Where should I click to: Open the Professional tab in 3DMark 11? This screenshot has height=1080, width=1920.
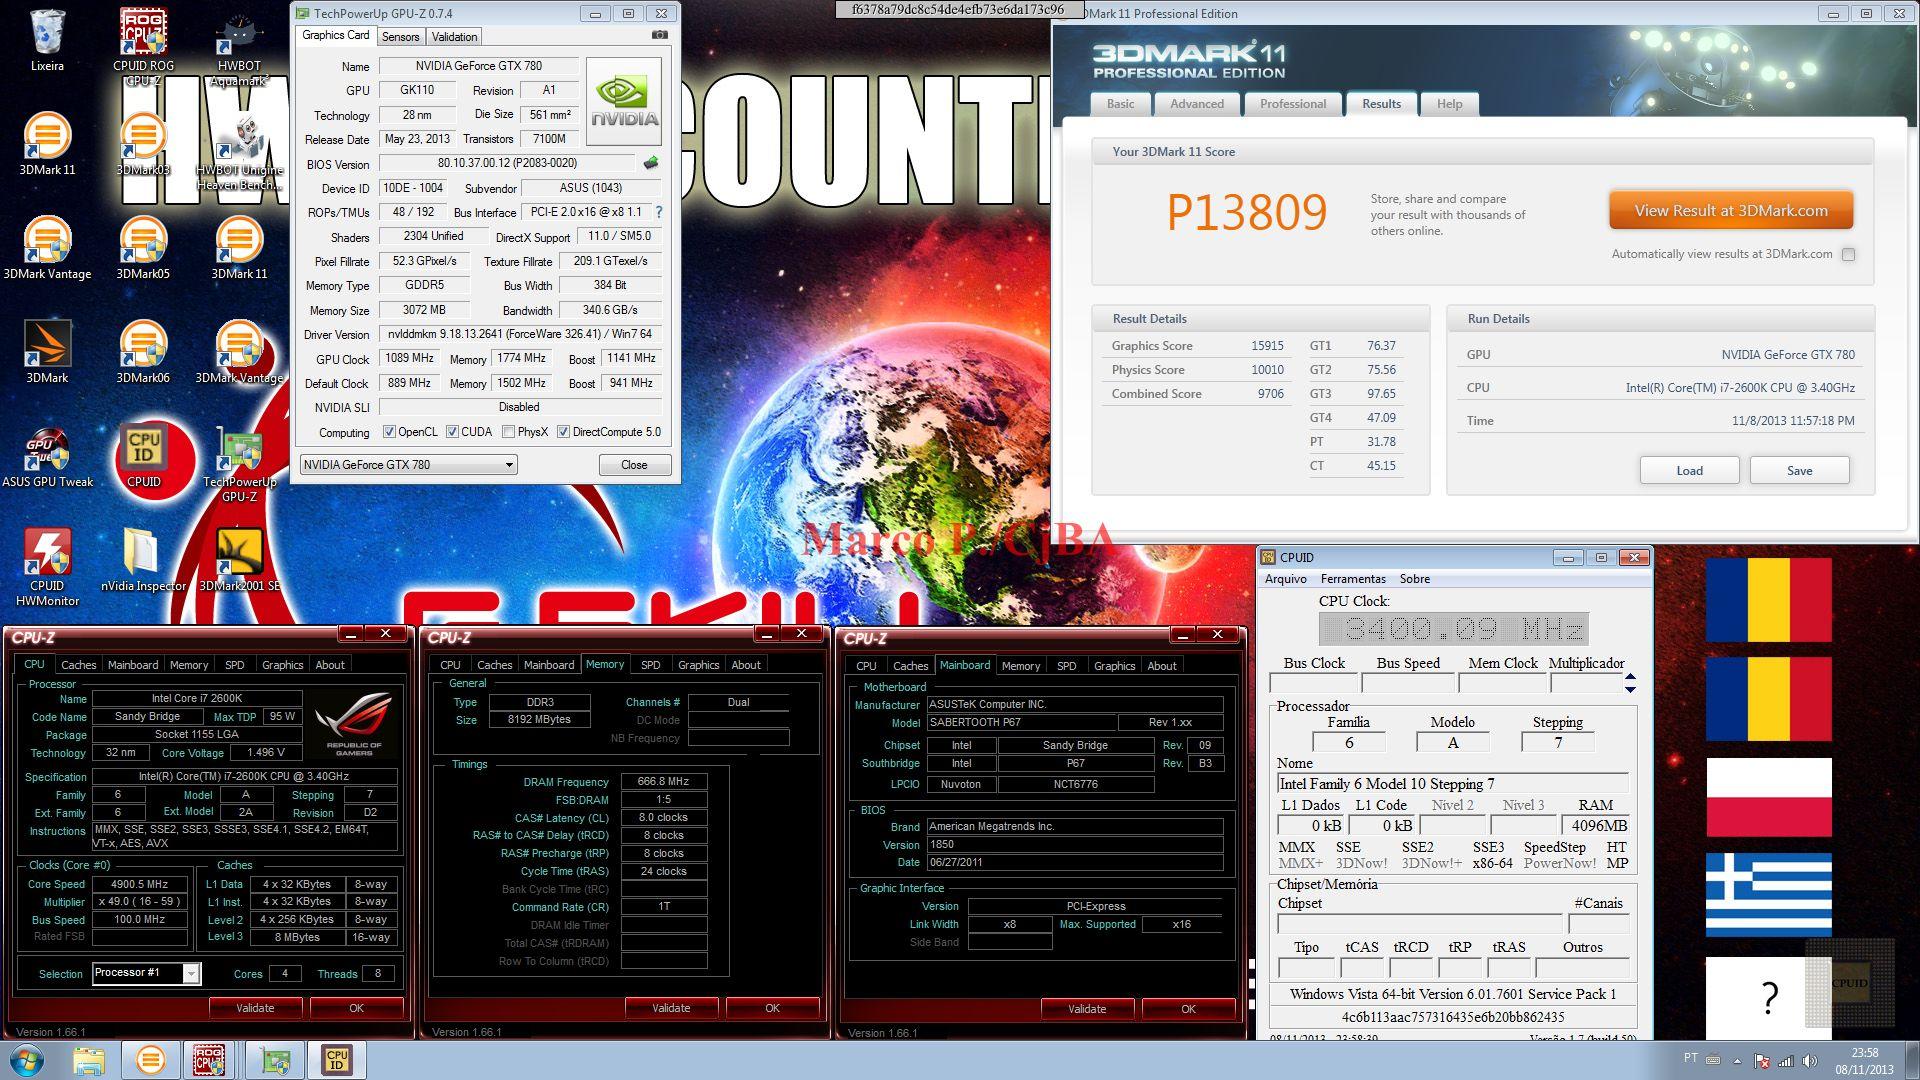1293,104
